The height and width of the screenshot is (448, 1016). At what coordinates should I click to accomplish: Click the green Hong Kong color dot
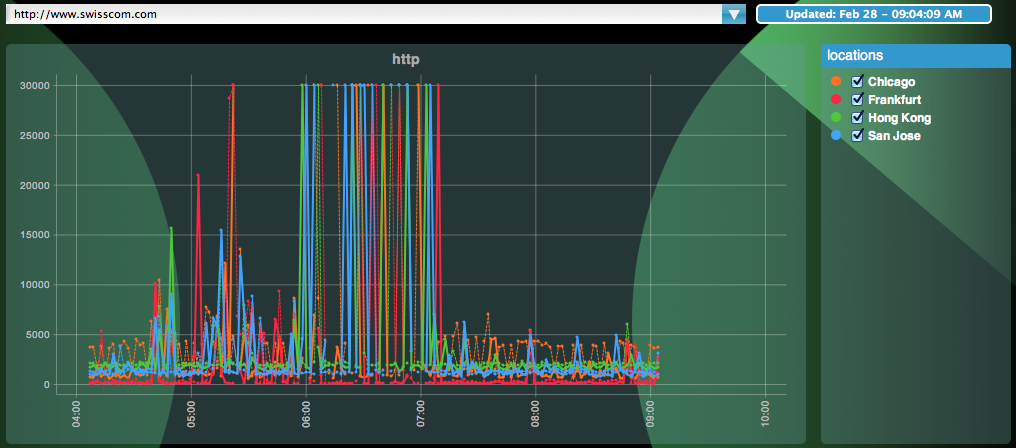pos(836,118)
